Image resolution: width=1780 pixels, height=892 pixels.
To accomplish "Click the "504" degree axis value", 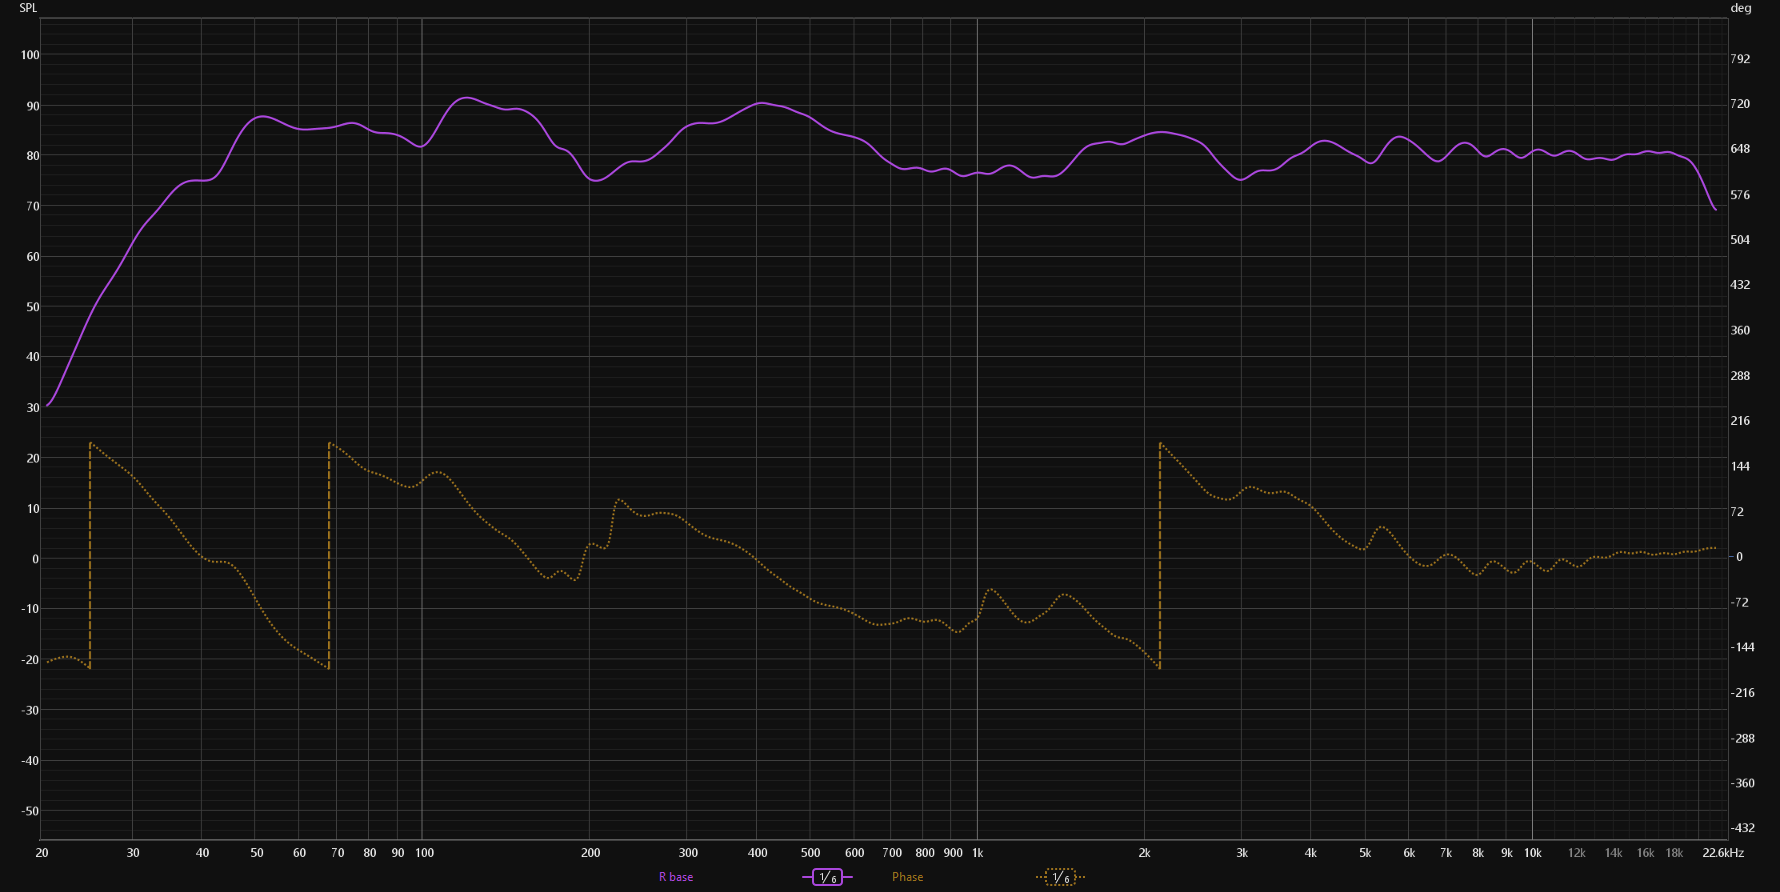I will tap(1741, 240).
